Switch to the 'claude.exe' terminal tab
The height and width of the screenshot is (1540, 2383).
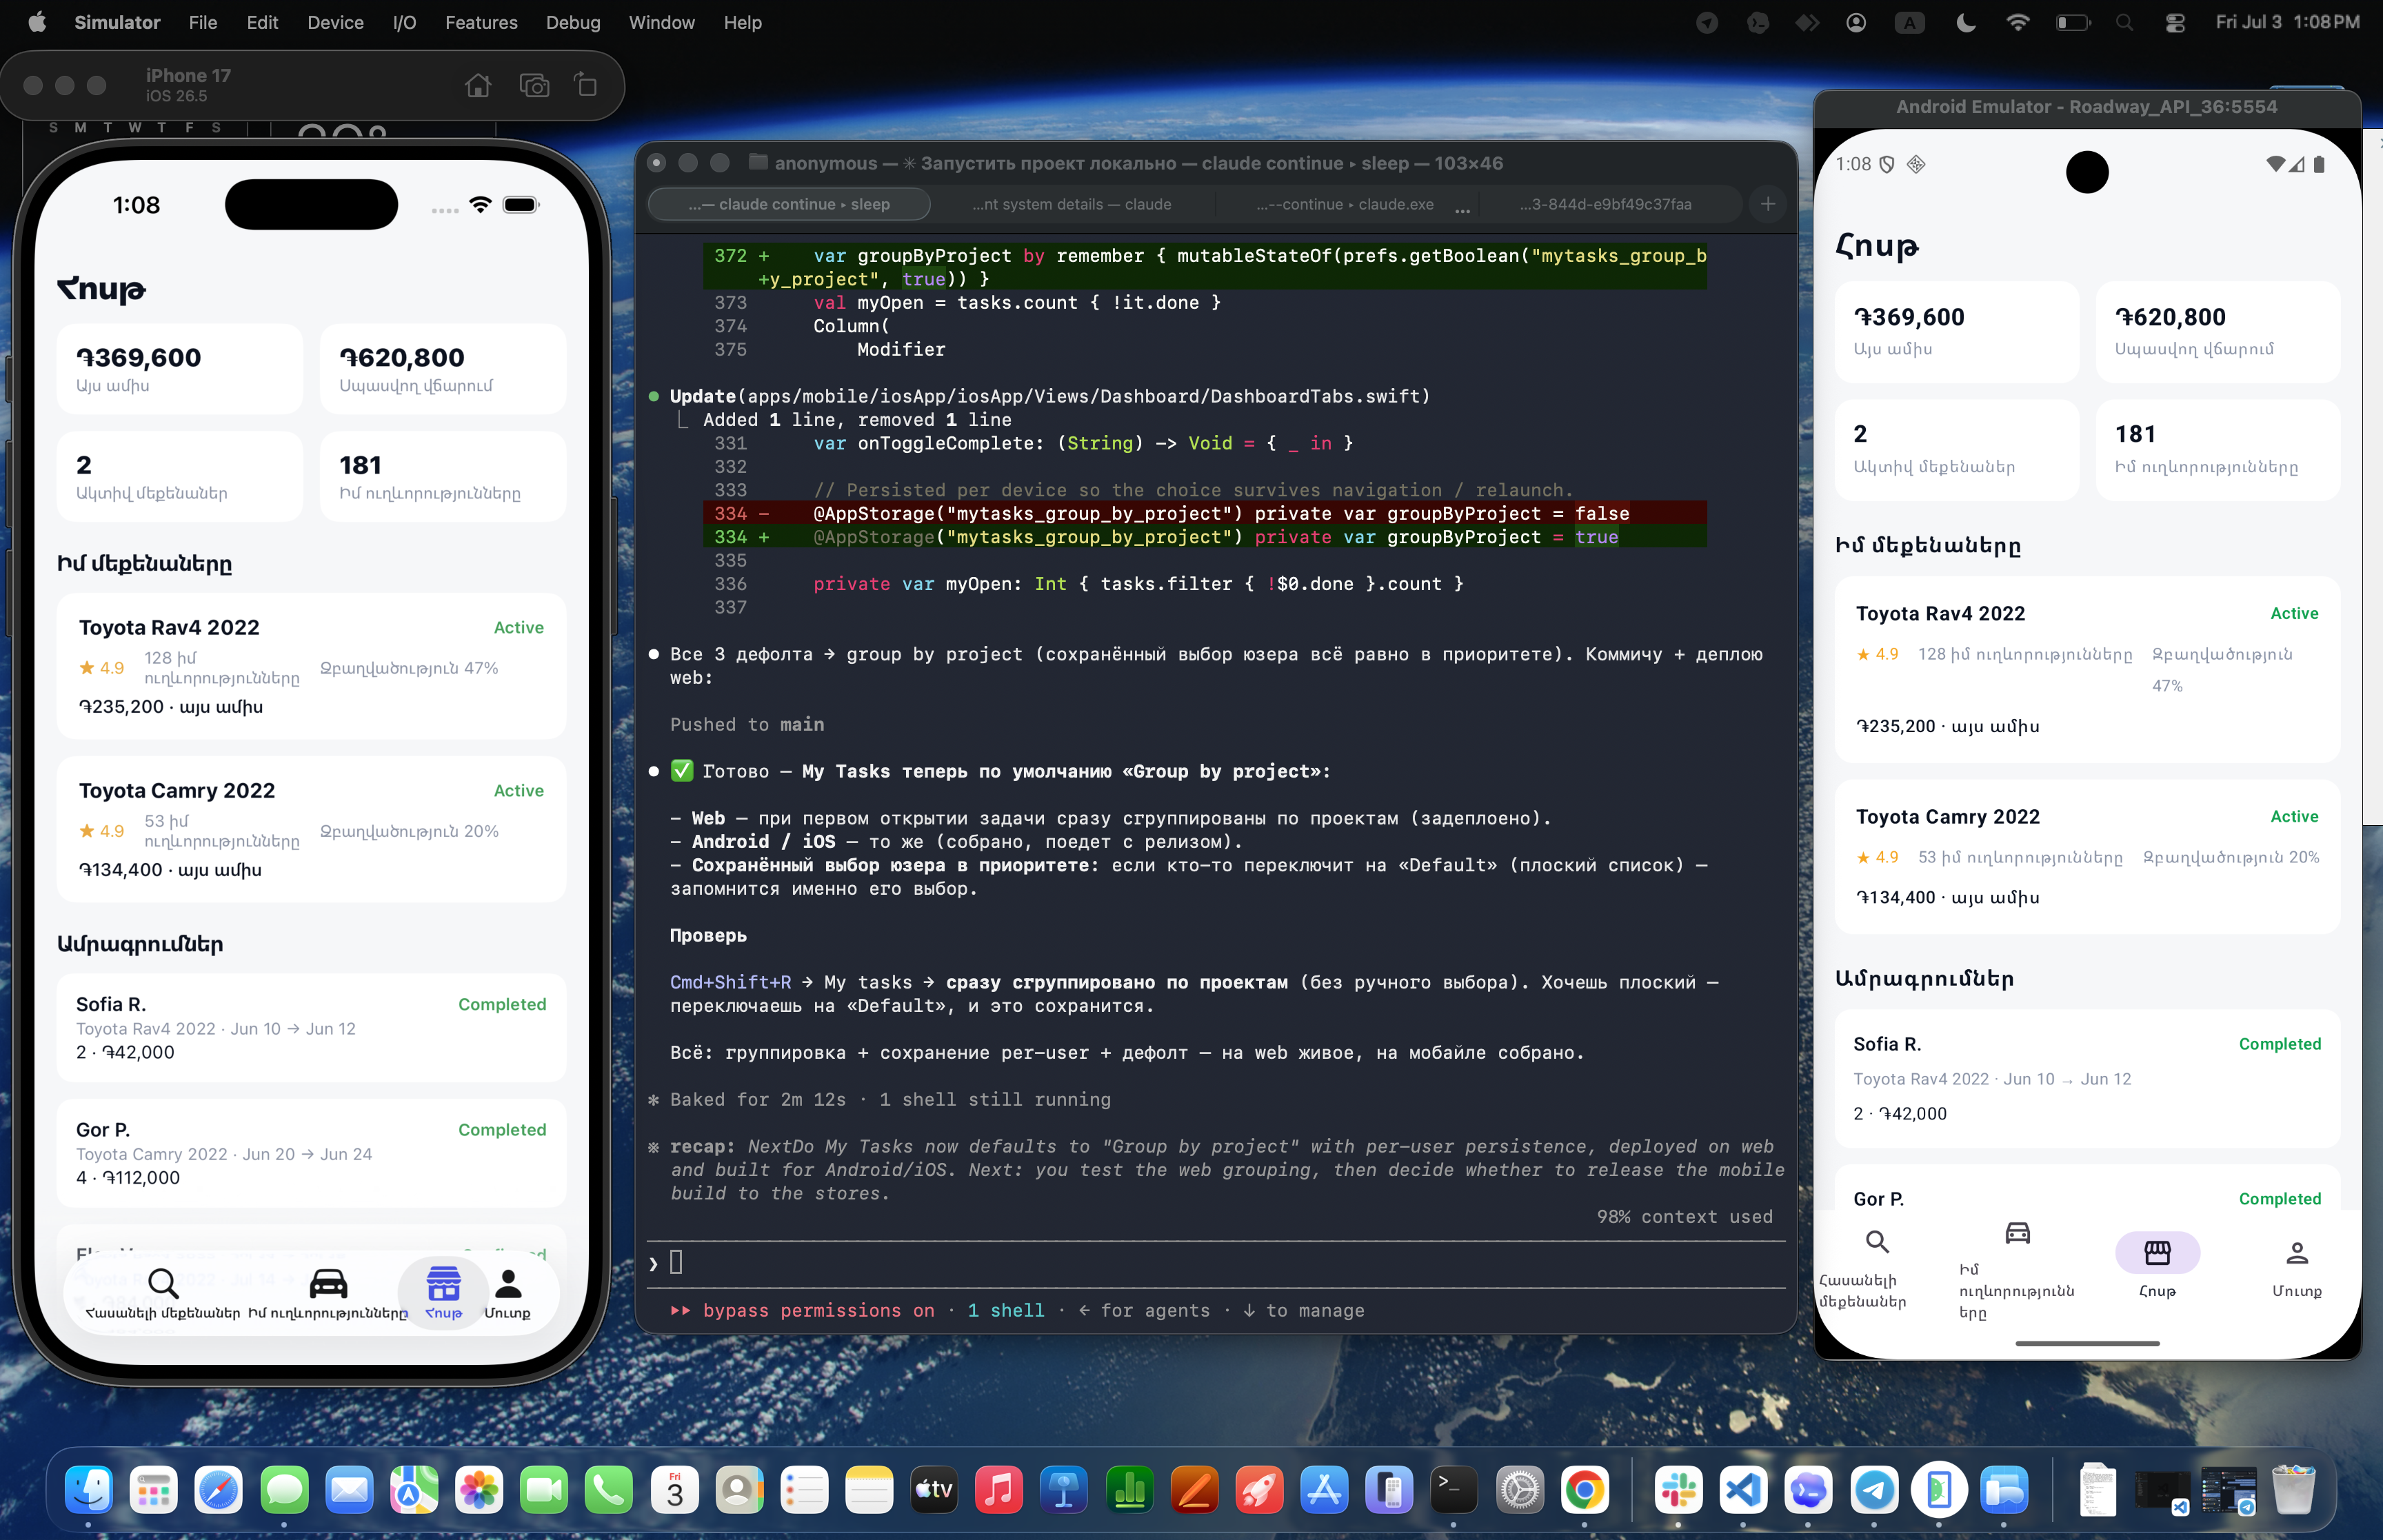pos(1345,204)
